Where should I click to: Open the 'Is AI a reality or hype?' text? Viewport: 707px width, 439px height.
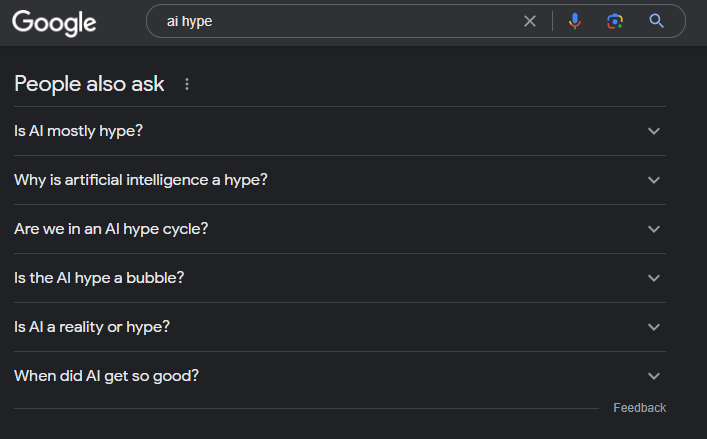[92, 327]
